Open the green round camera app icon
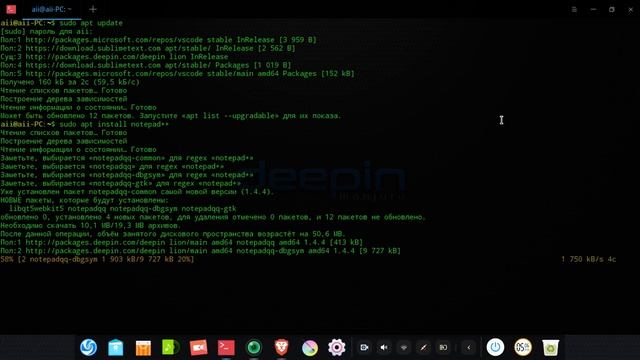Image resolution: width=640 pixels, height=360 pixels. point(254,348)
